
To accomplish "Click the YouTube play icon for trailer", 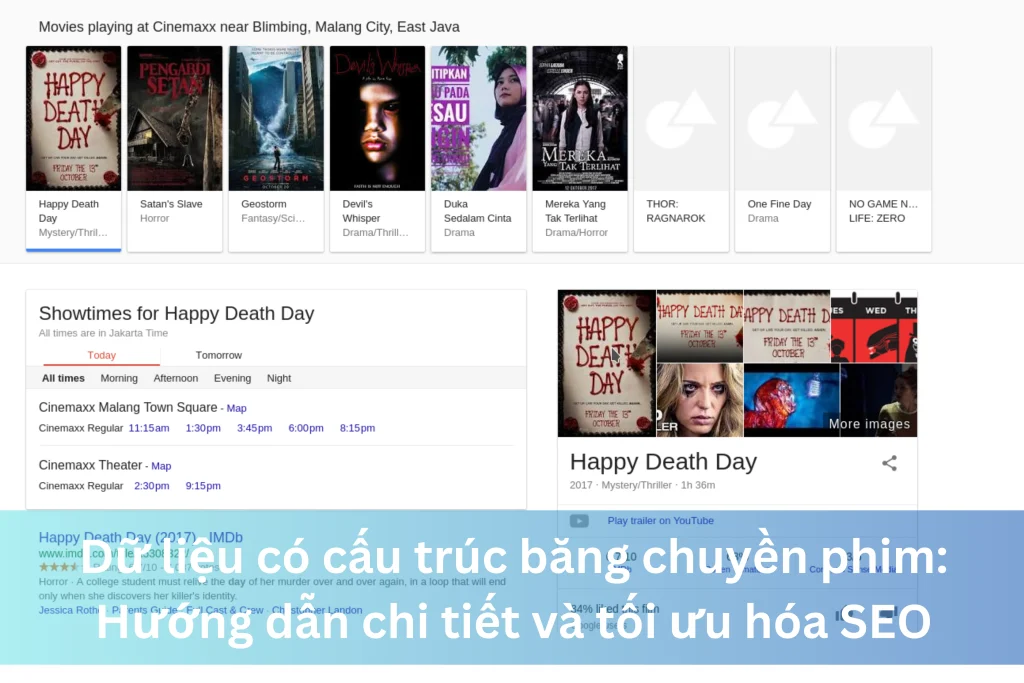I will click(x=579, y=520).
